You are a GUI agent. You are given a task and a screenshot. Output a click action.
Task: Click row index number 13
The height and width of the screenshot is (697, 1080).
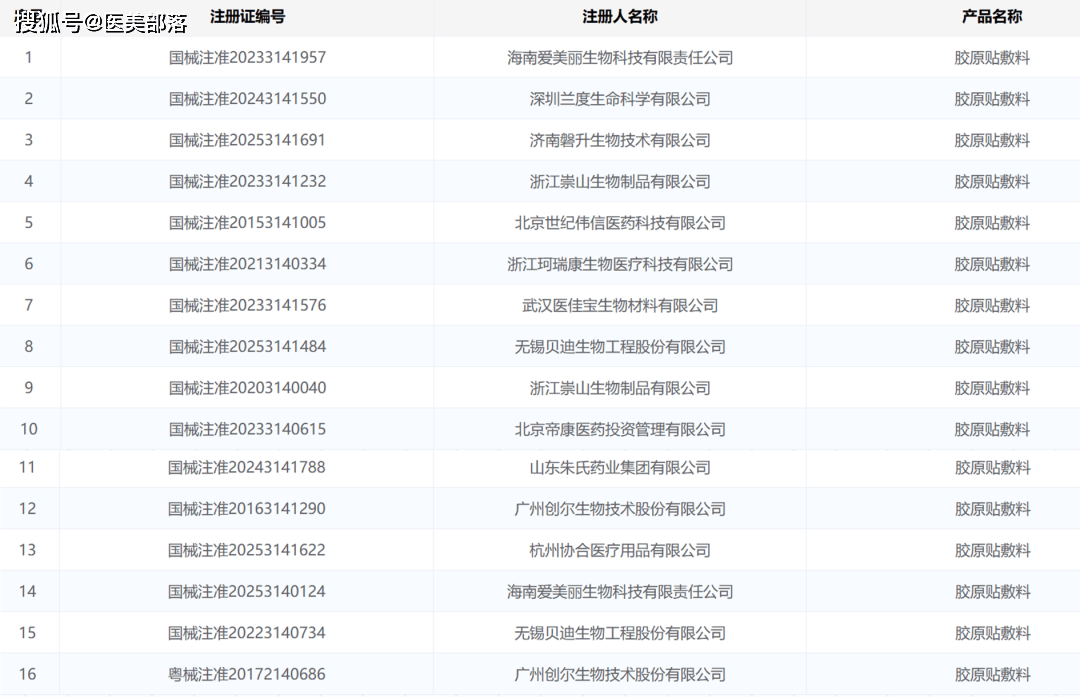click(x=27, y=550)
